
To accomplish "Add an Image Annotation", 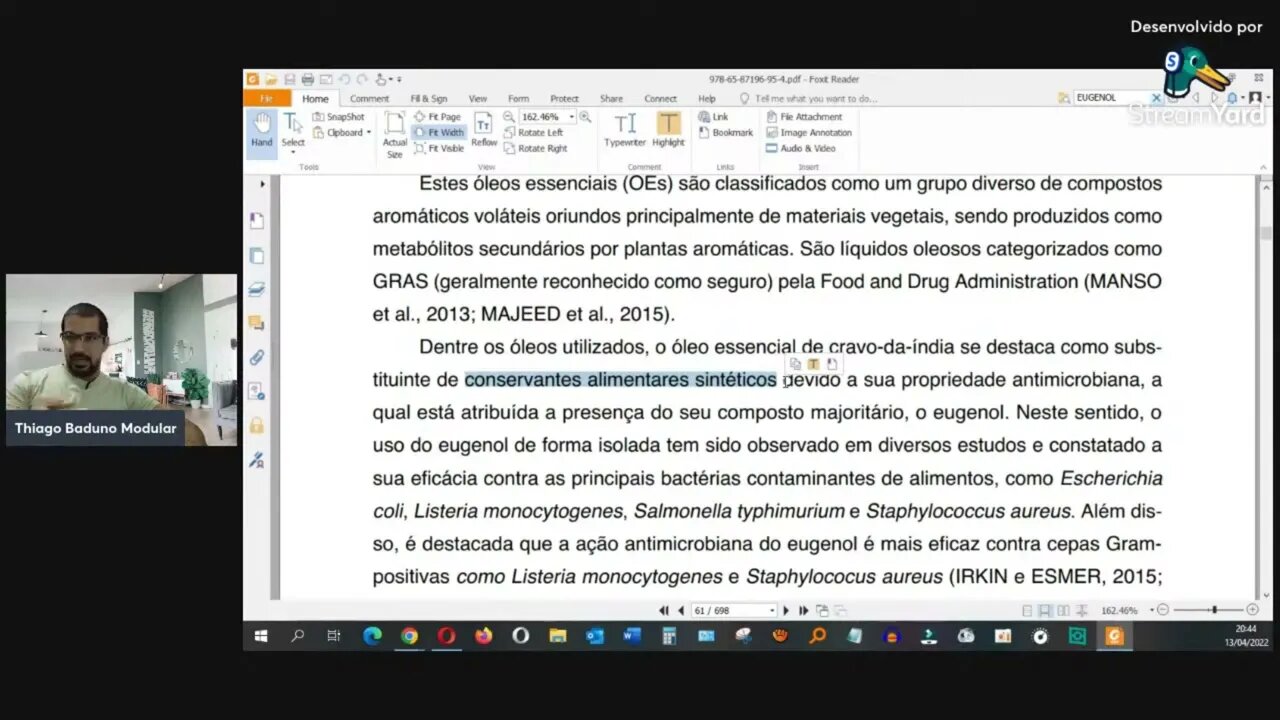I will [809, 132].
